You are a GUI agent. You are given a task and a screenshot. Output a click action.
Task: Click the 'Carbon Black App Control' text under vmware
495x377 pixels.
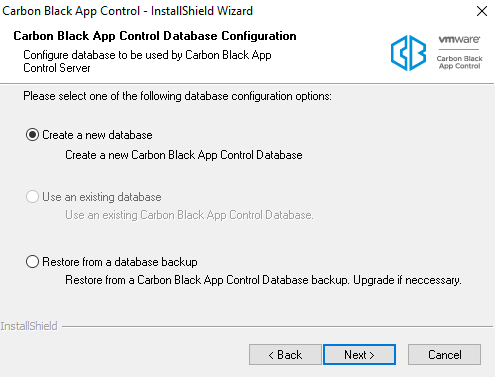point(459,62)
